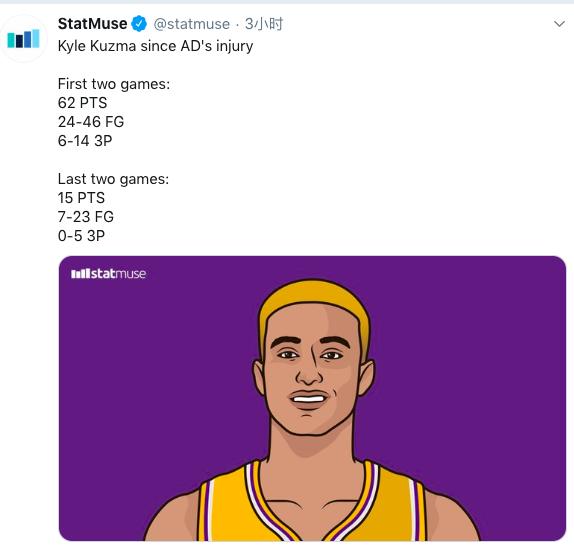Click the "6-14 3P" stat line
Image resolution: width=574 pixels, height=552 pixels.
(x=85, y=141)
